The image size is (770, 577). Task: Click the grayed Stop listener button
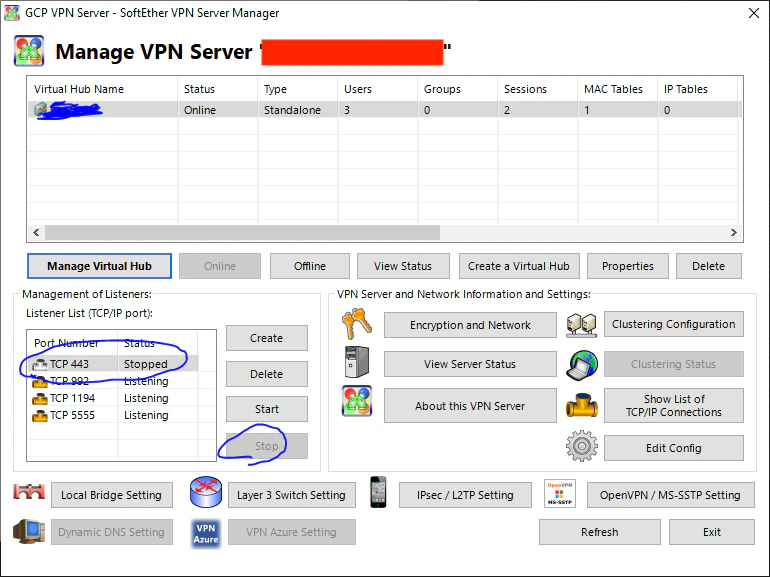tap(267, 446)
